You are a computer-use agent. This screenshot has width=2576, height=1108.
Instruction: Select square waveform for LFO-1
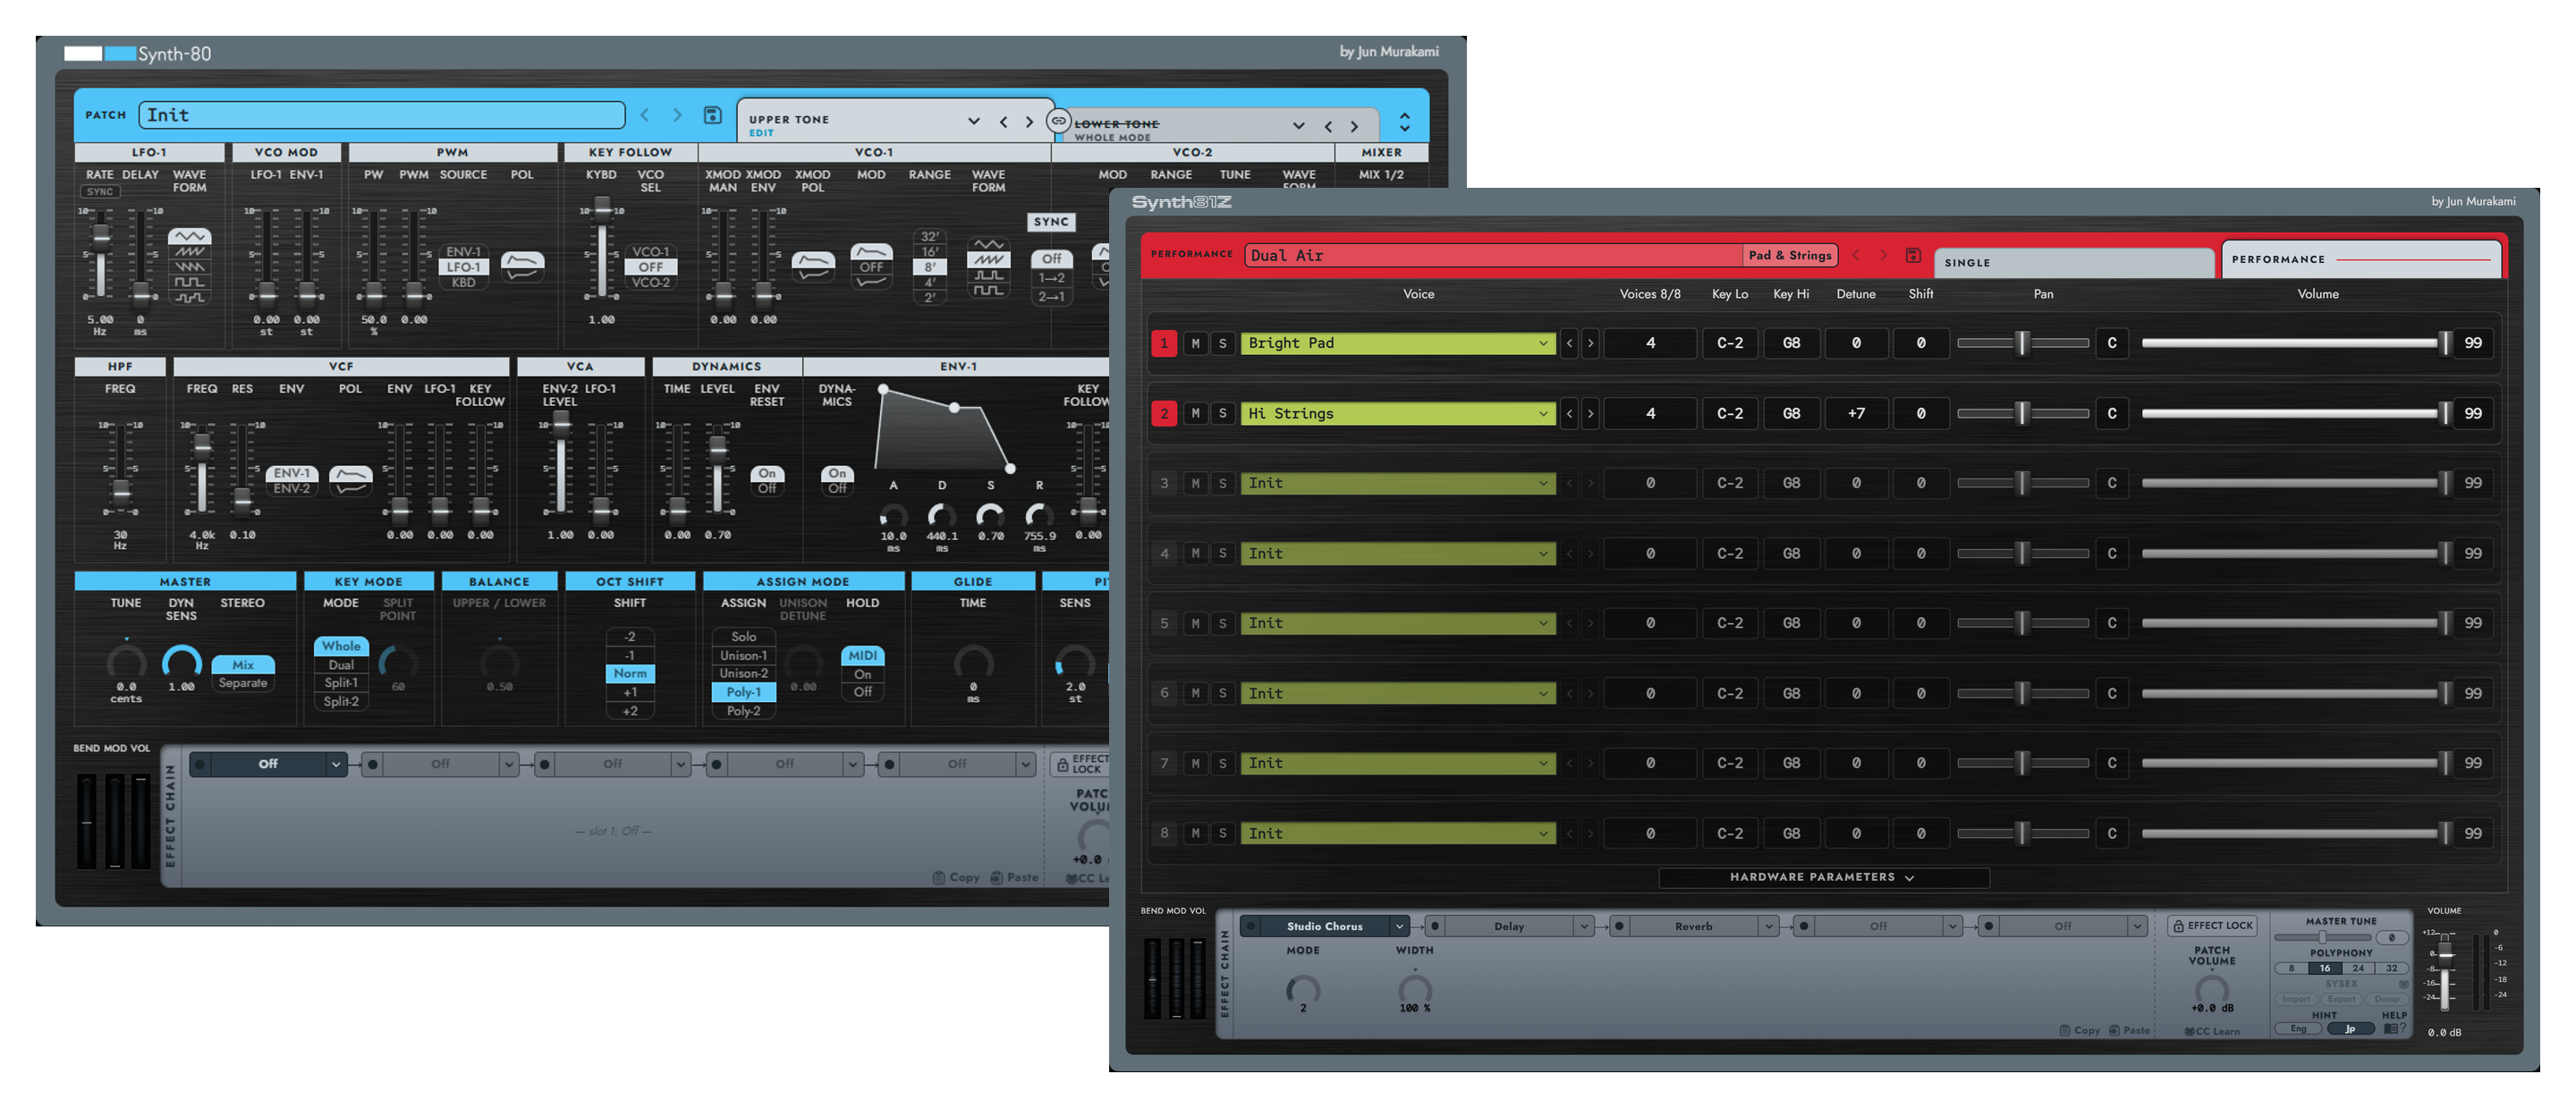click(189, 282)
